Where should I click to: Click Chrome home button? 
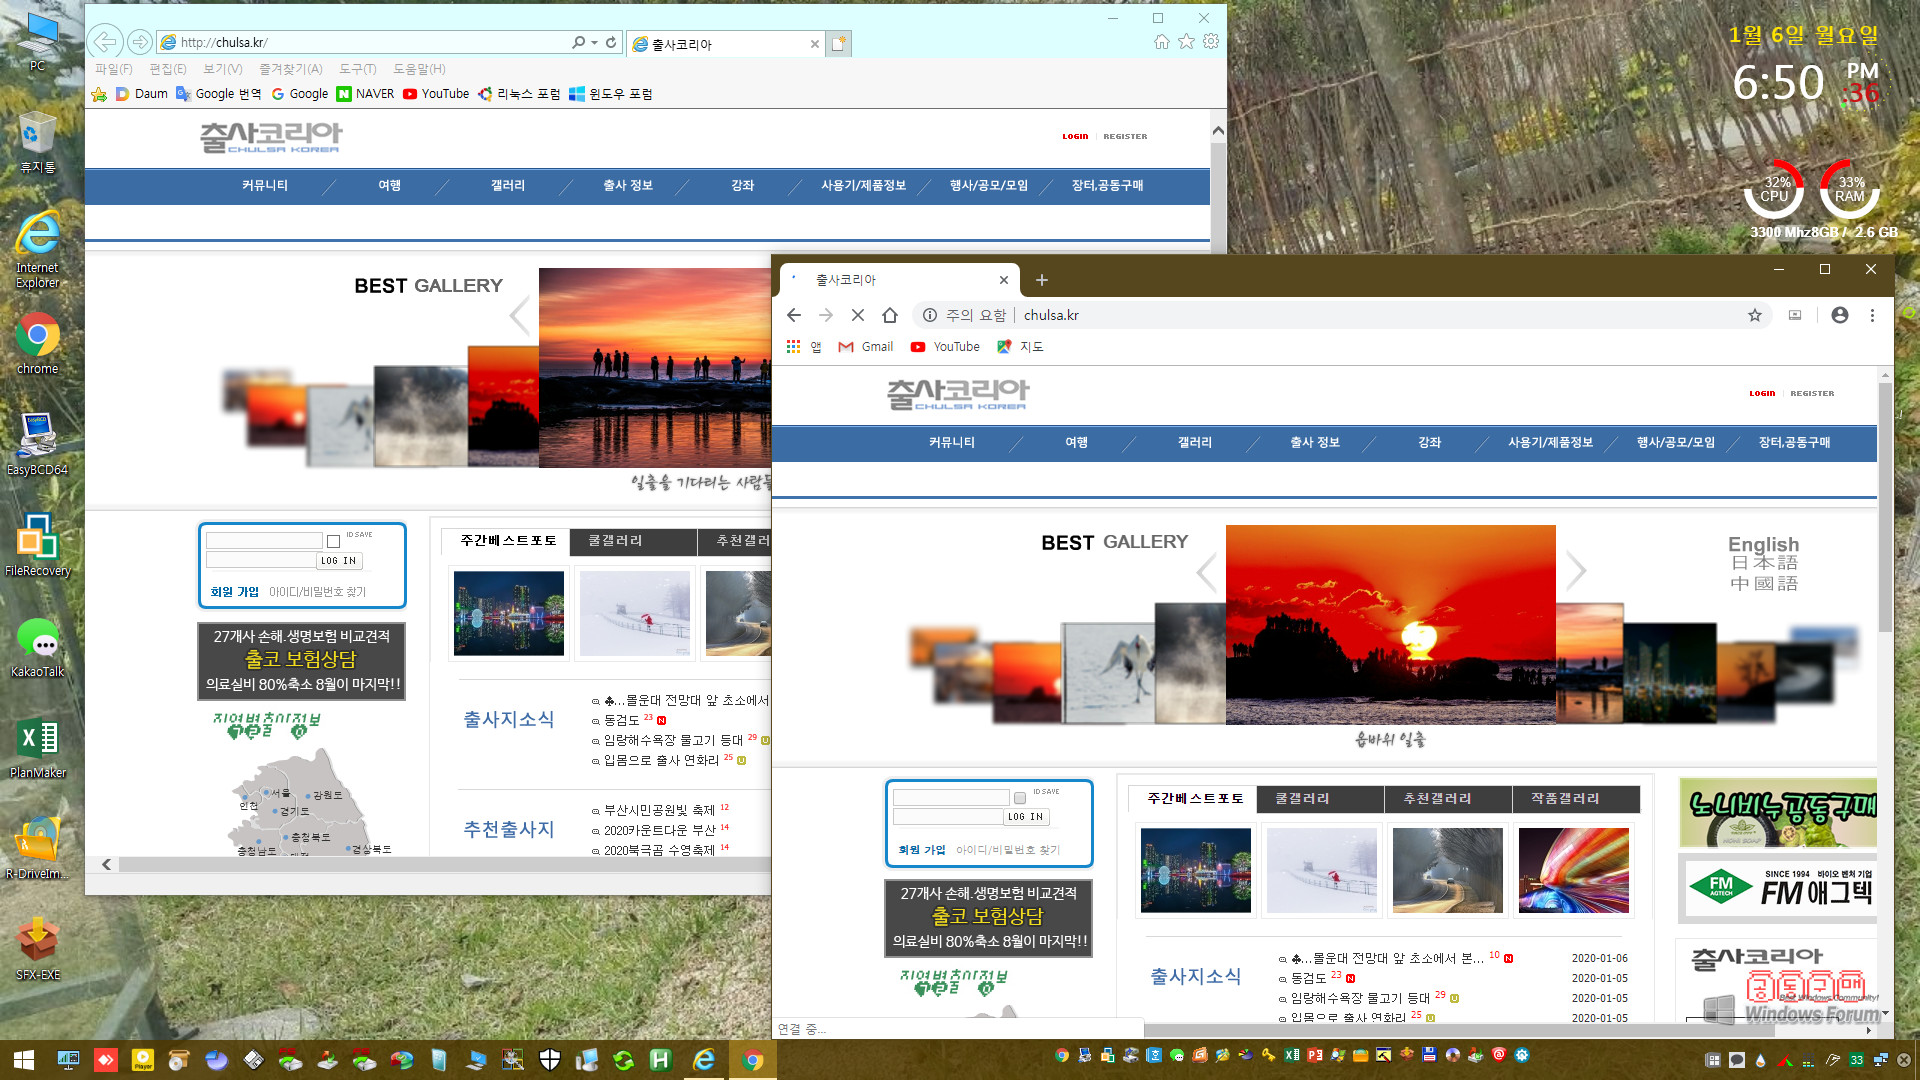(890, 315)
